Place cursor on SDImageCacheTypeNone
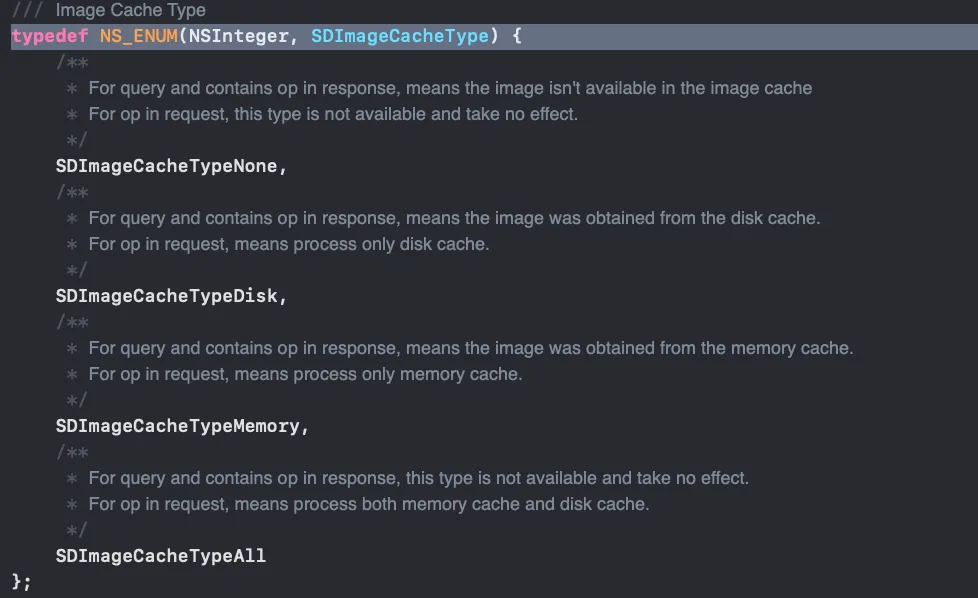This screenshot has width=978, height=598. pyautogui.click(x=166, y=166)
